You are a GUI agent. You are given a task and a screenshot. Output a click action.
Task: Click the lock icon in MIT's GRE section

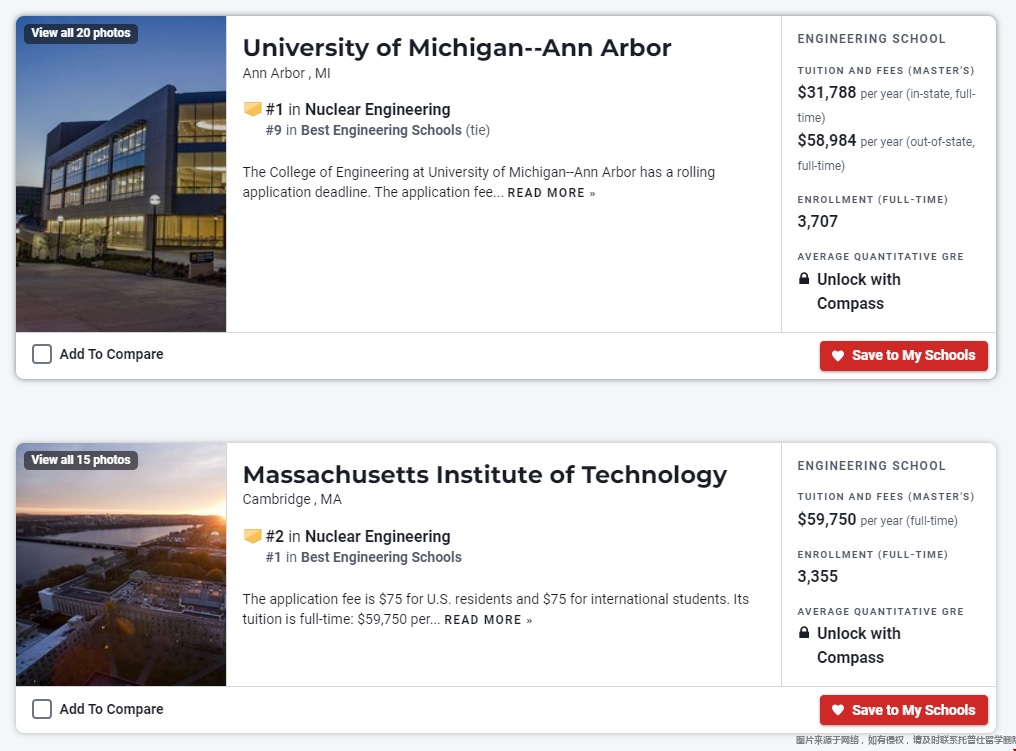click(804, 632)
